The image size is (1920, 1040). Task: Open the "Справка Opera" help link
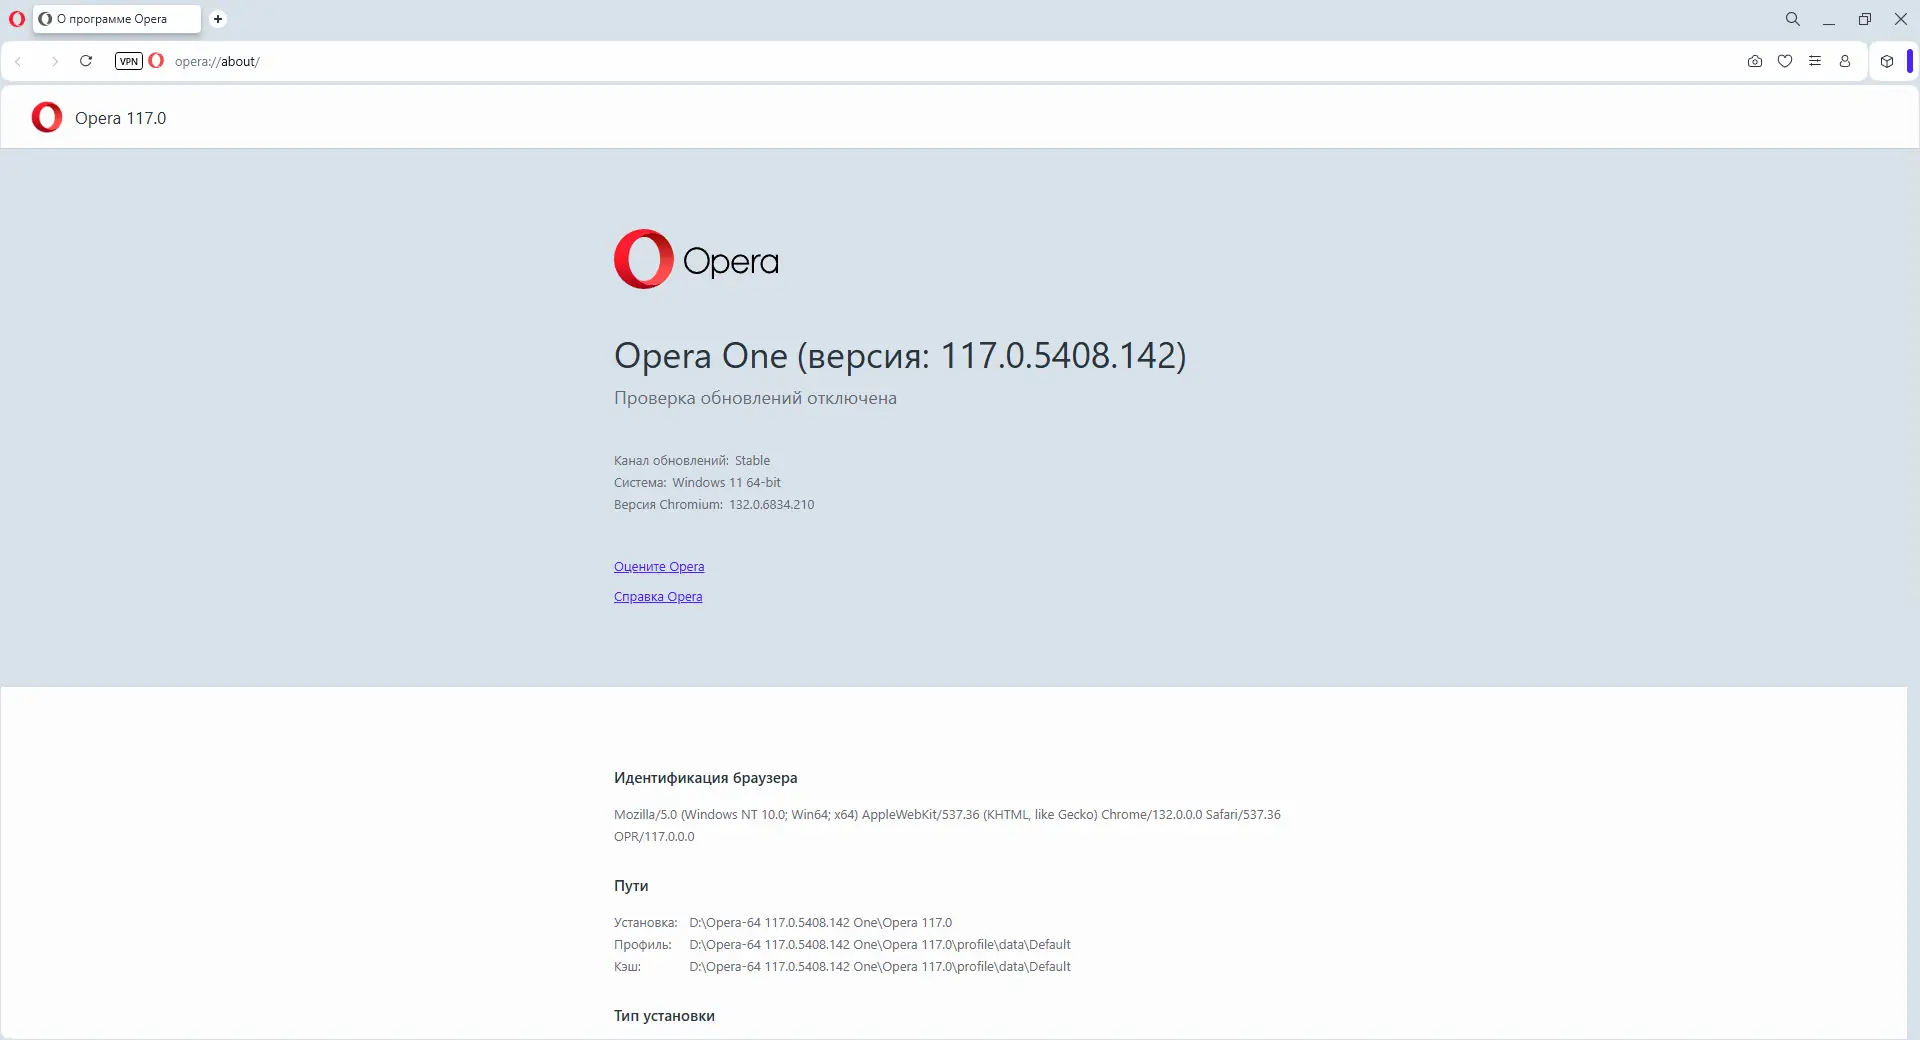pos(658,597)
